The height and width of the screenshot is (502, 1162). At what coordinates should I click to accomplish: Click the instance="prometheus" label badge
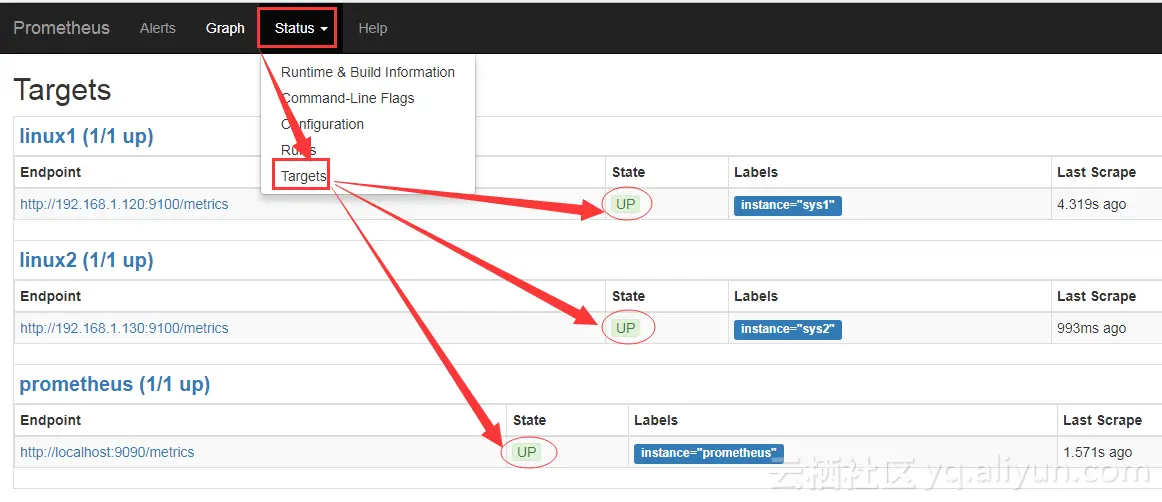click(x=708, y=452)
